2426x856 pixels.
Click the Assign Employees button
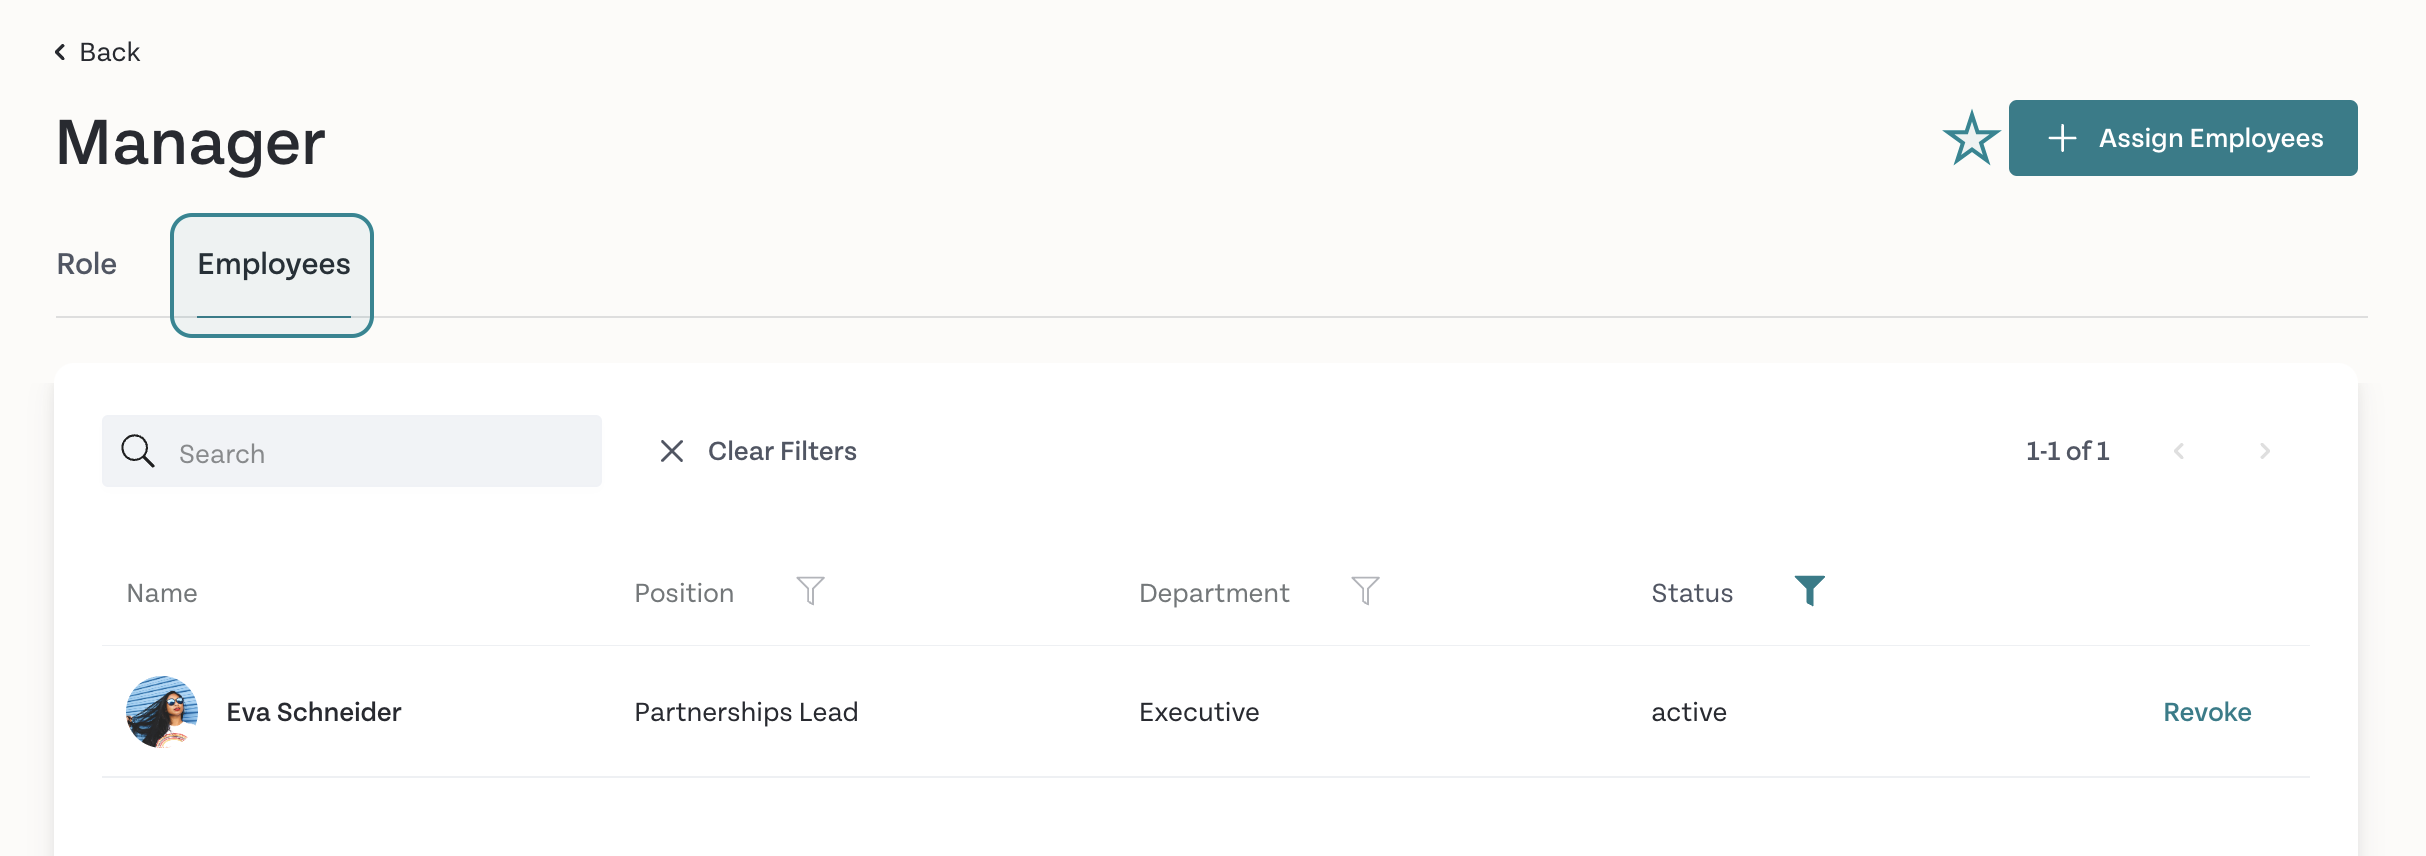coord(2183,138)
